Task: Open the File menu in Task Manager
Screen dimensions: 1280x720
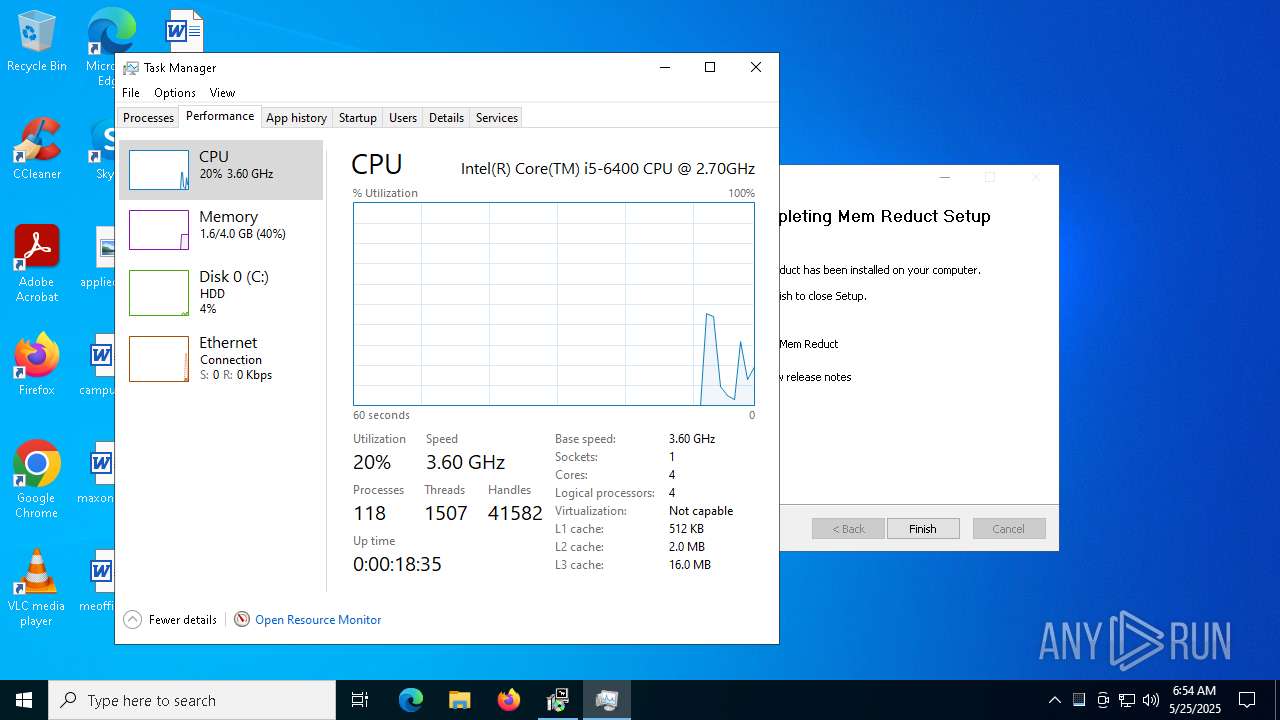Action: (131, 93)
